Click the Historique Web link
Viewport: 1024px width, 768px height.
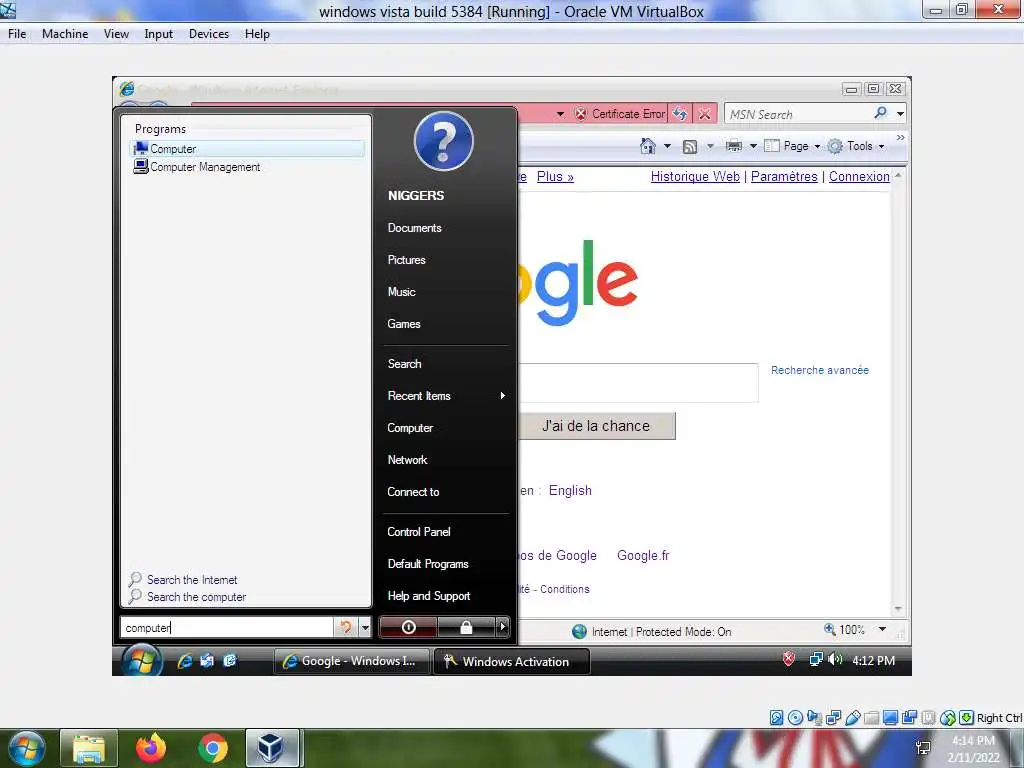[x=695, y=176]
